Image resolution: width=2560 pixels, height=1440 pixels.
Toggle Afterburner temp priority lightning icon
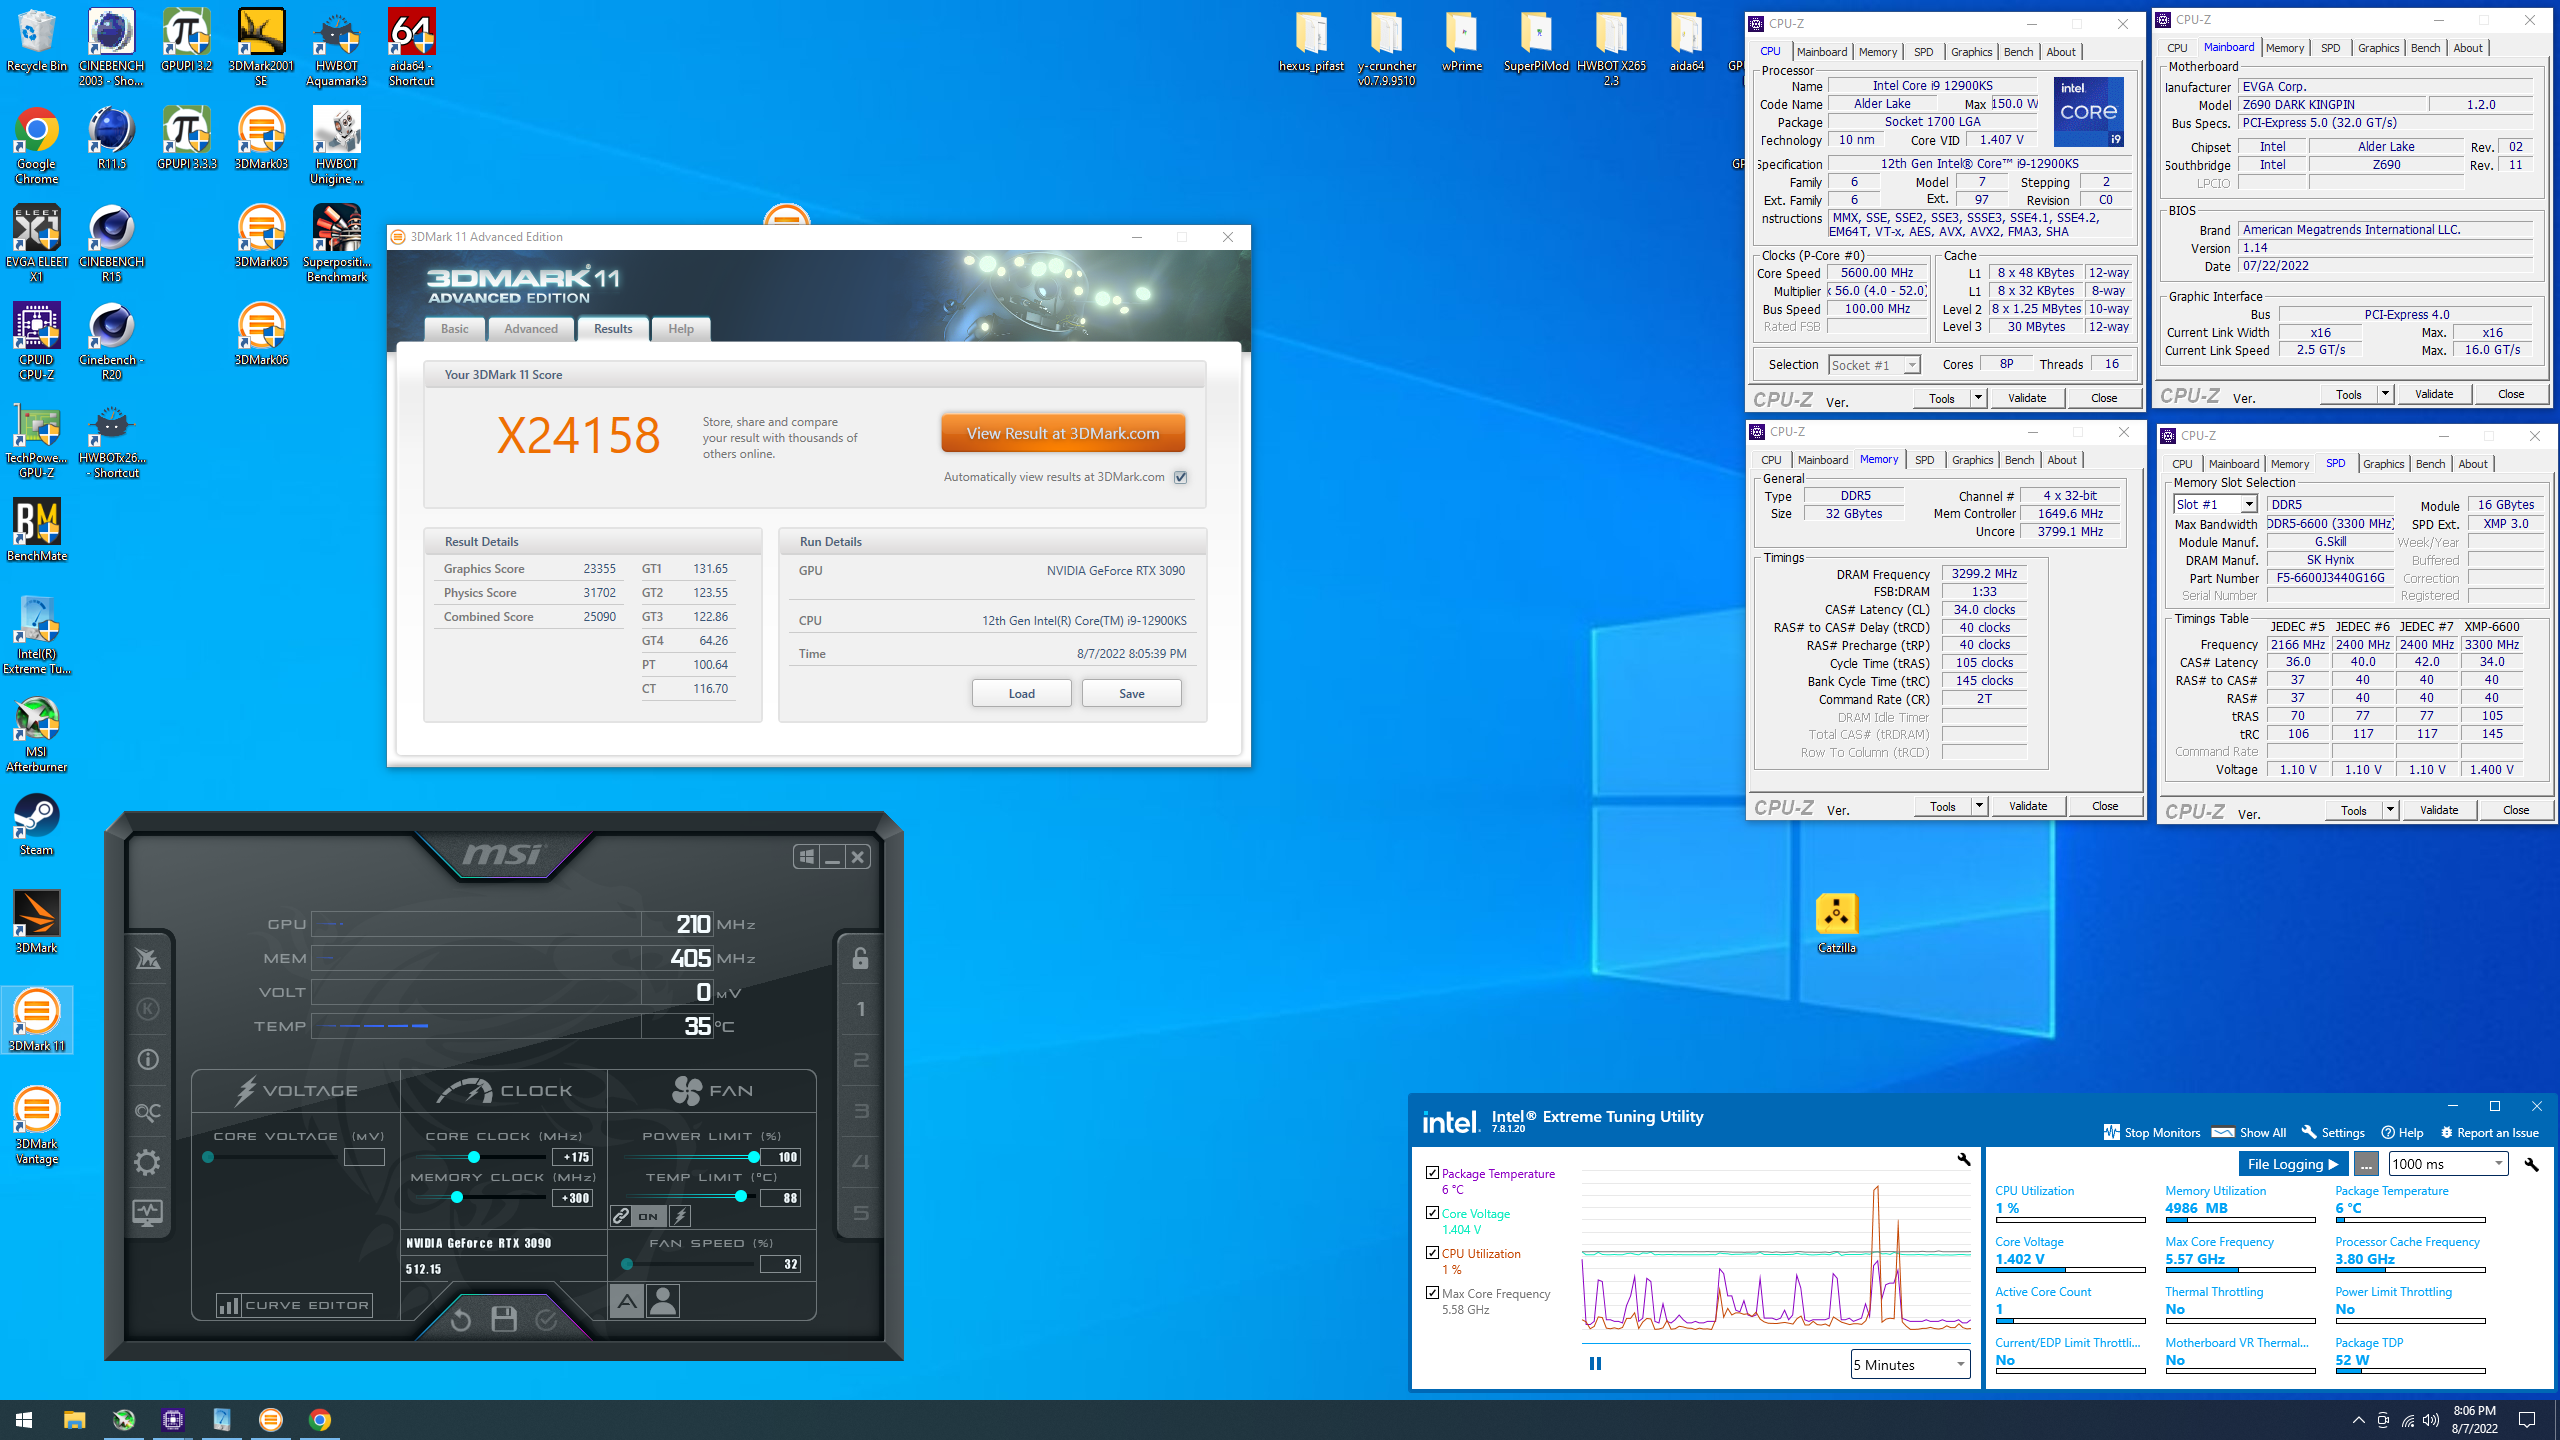[x=680, y=1216]
